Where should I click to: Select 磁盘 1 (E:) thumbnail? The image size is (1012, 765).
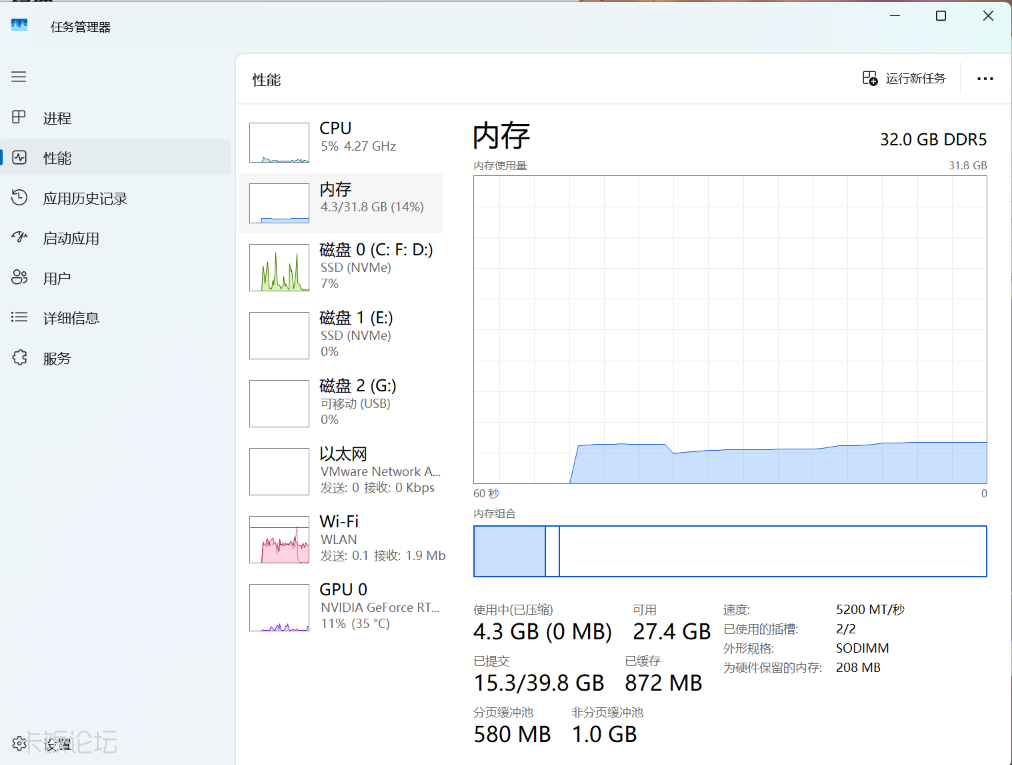[x=279, y=336]
